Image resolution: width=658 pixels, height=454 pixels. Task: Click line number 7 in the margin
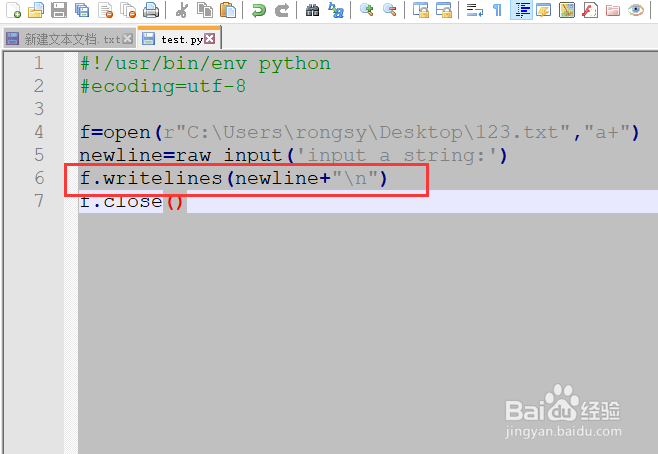[39, 201]
